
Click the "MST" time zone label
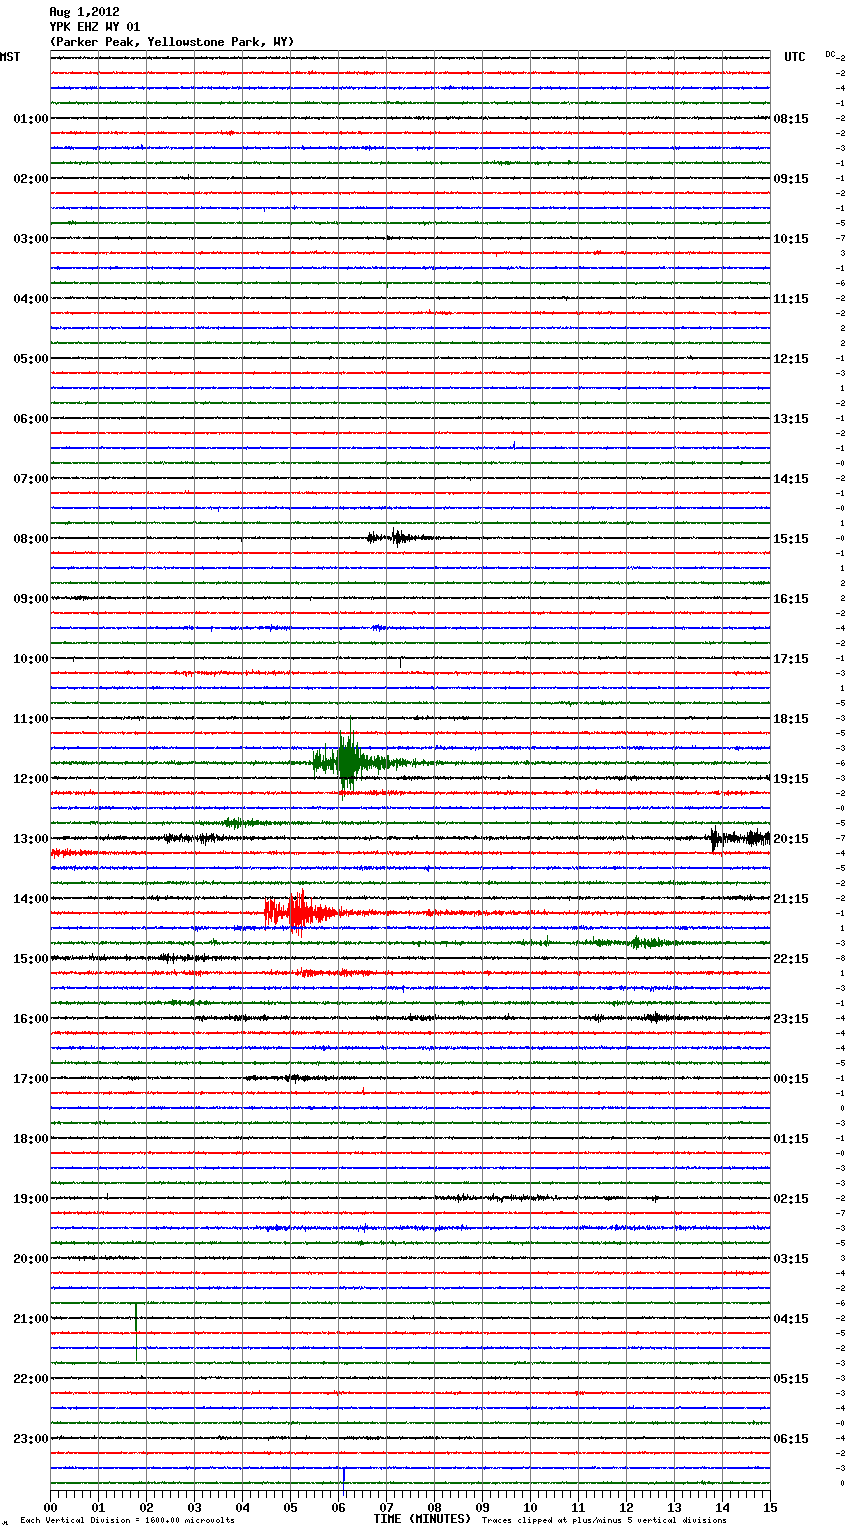[10, 57]
